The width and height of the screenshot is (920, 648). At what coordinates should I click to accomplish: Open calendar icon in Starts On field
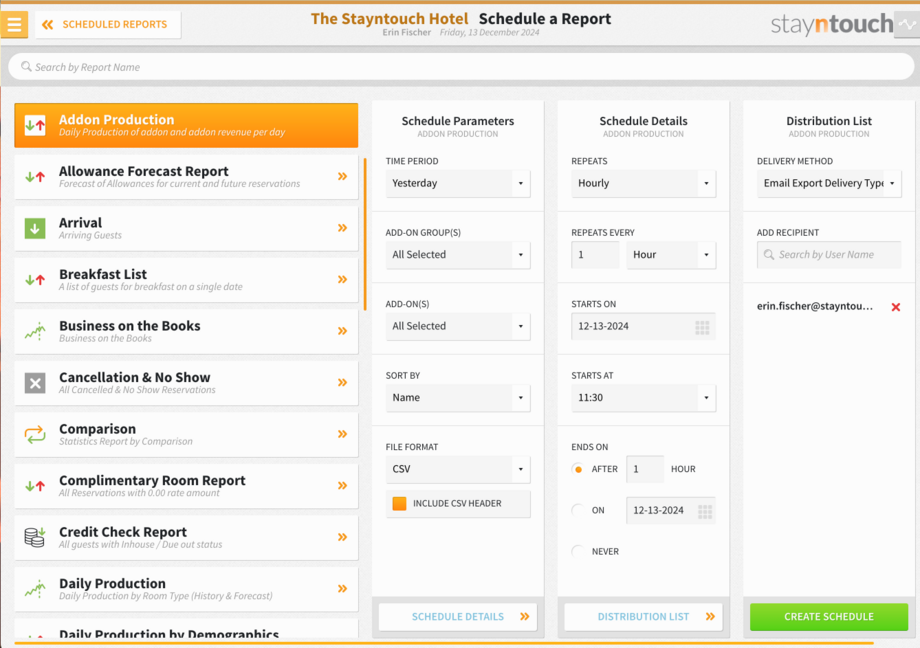point(702,328)
